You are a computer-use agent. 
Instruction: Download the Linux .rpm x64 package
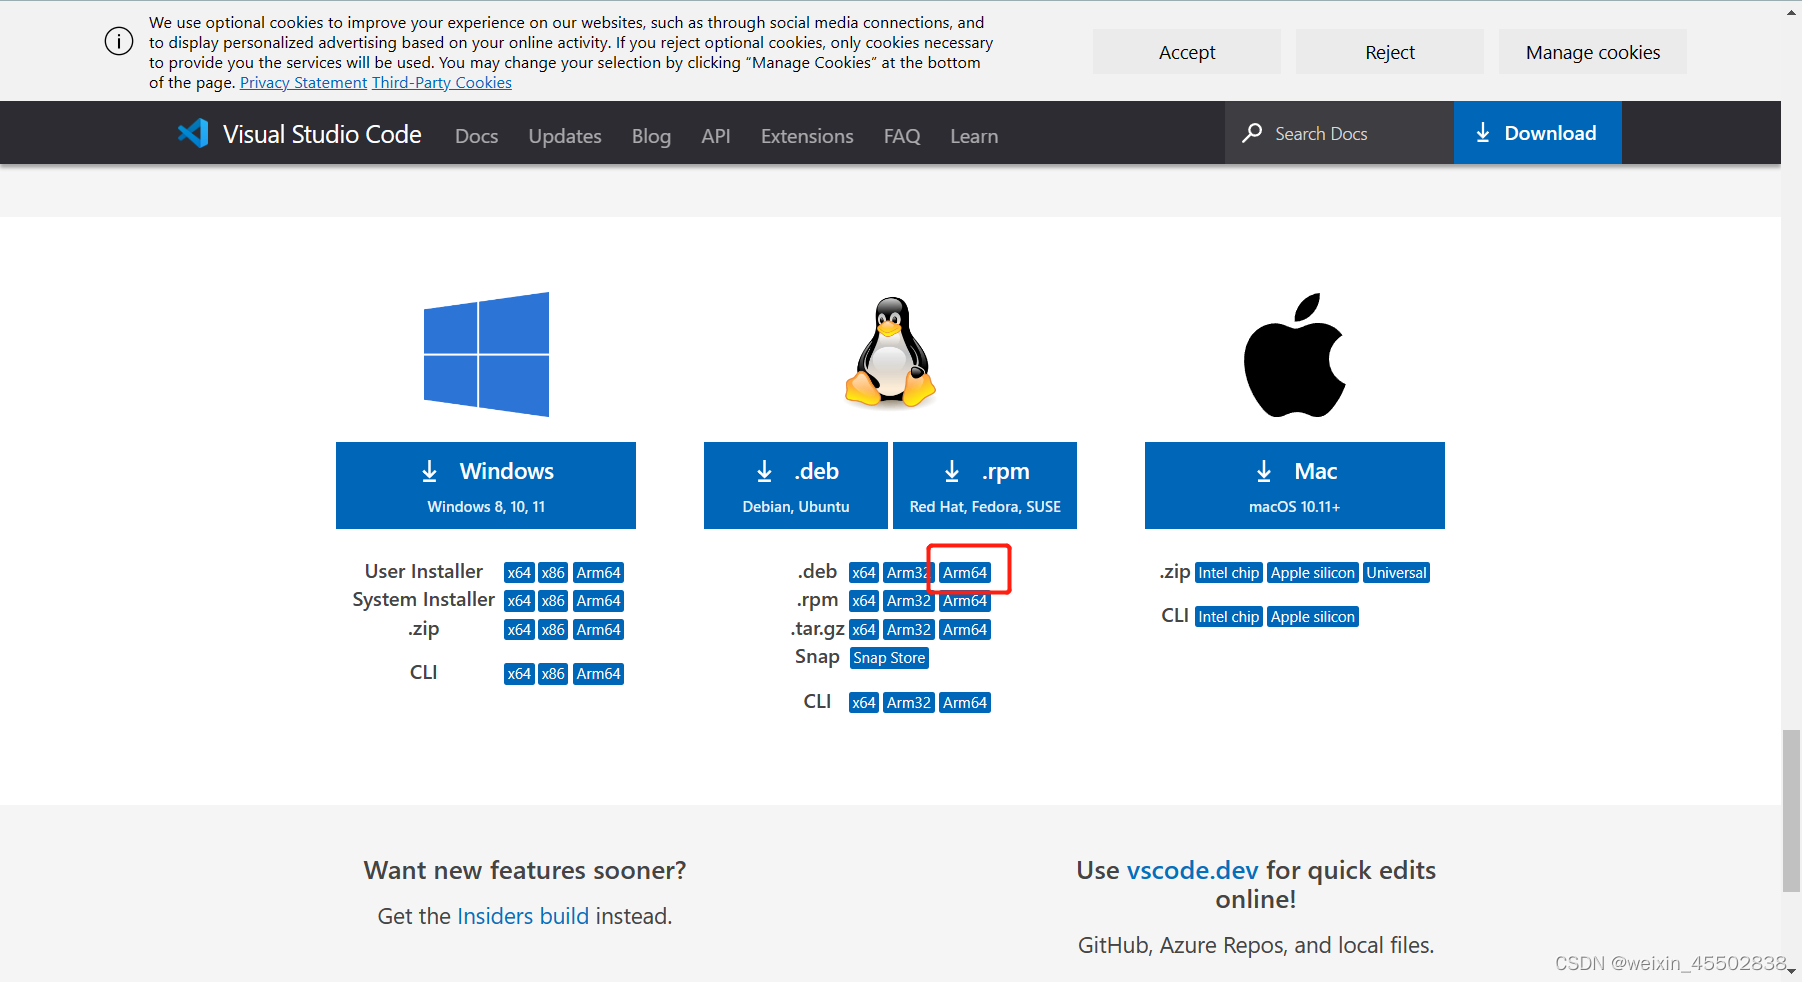point(864,601)
